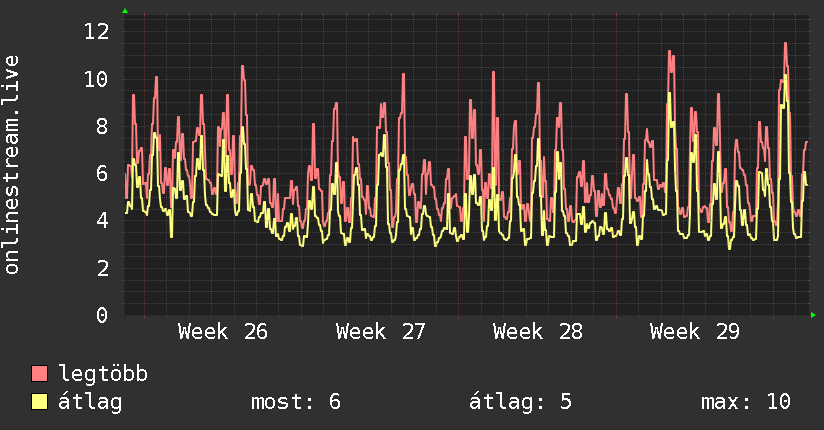The image size is (824, 430).
Task: Click the y-axis value 12
Action: click(97, 32)
